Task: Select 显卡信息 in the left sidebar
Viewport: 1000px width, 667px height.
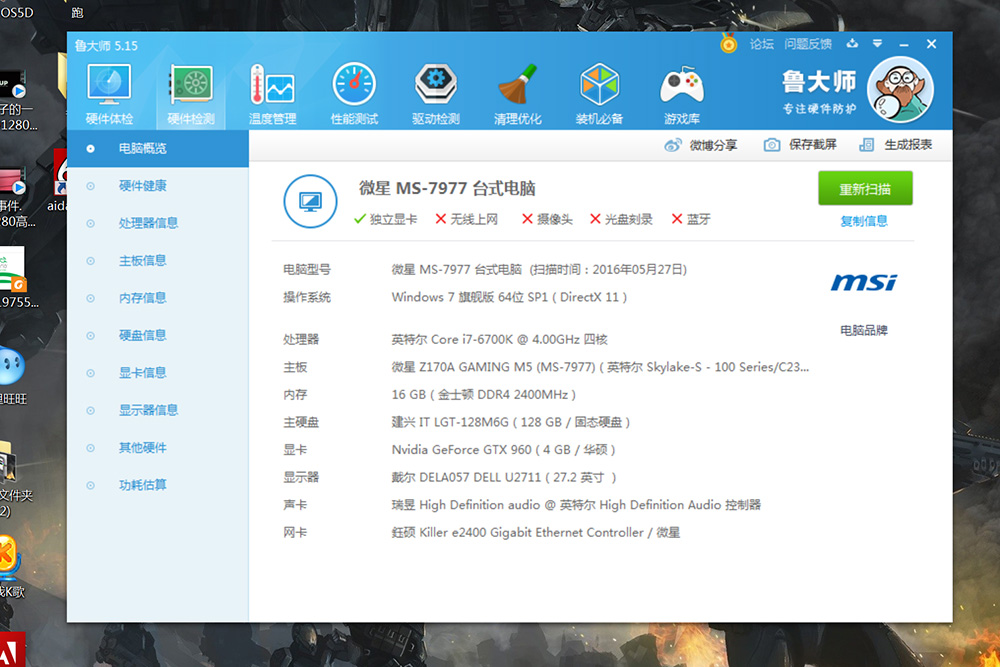Action: (142, 373)
